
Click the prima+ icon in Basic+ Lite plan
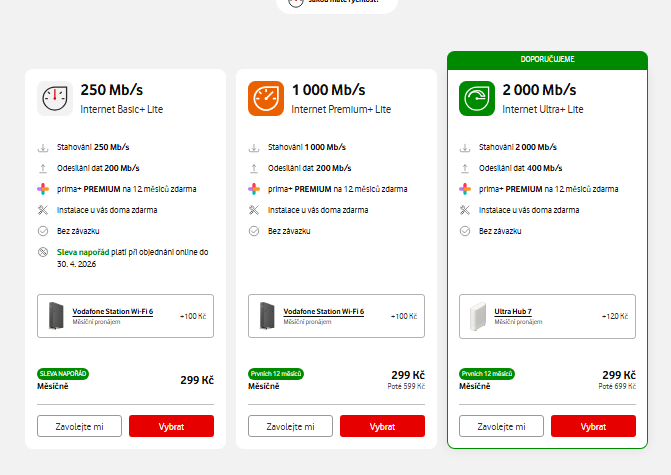pyautogui.click(x=43, y=189)
